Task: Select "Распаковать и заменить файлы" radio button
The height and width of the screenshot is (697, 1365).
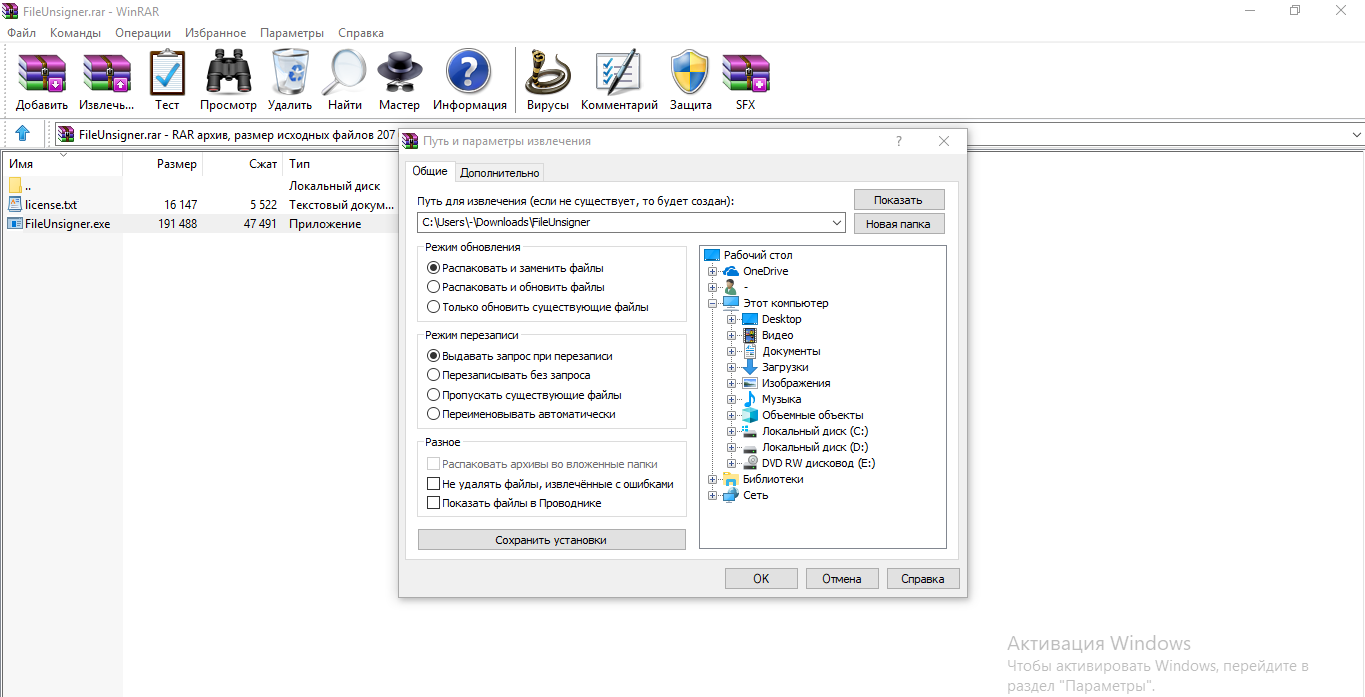Action: [x=433, y=268]
